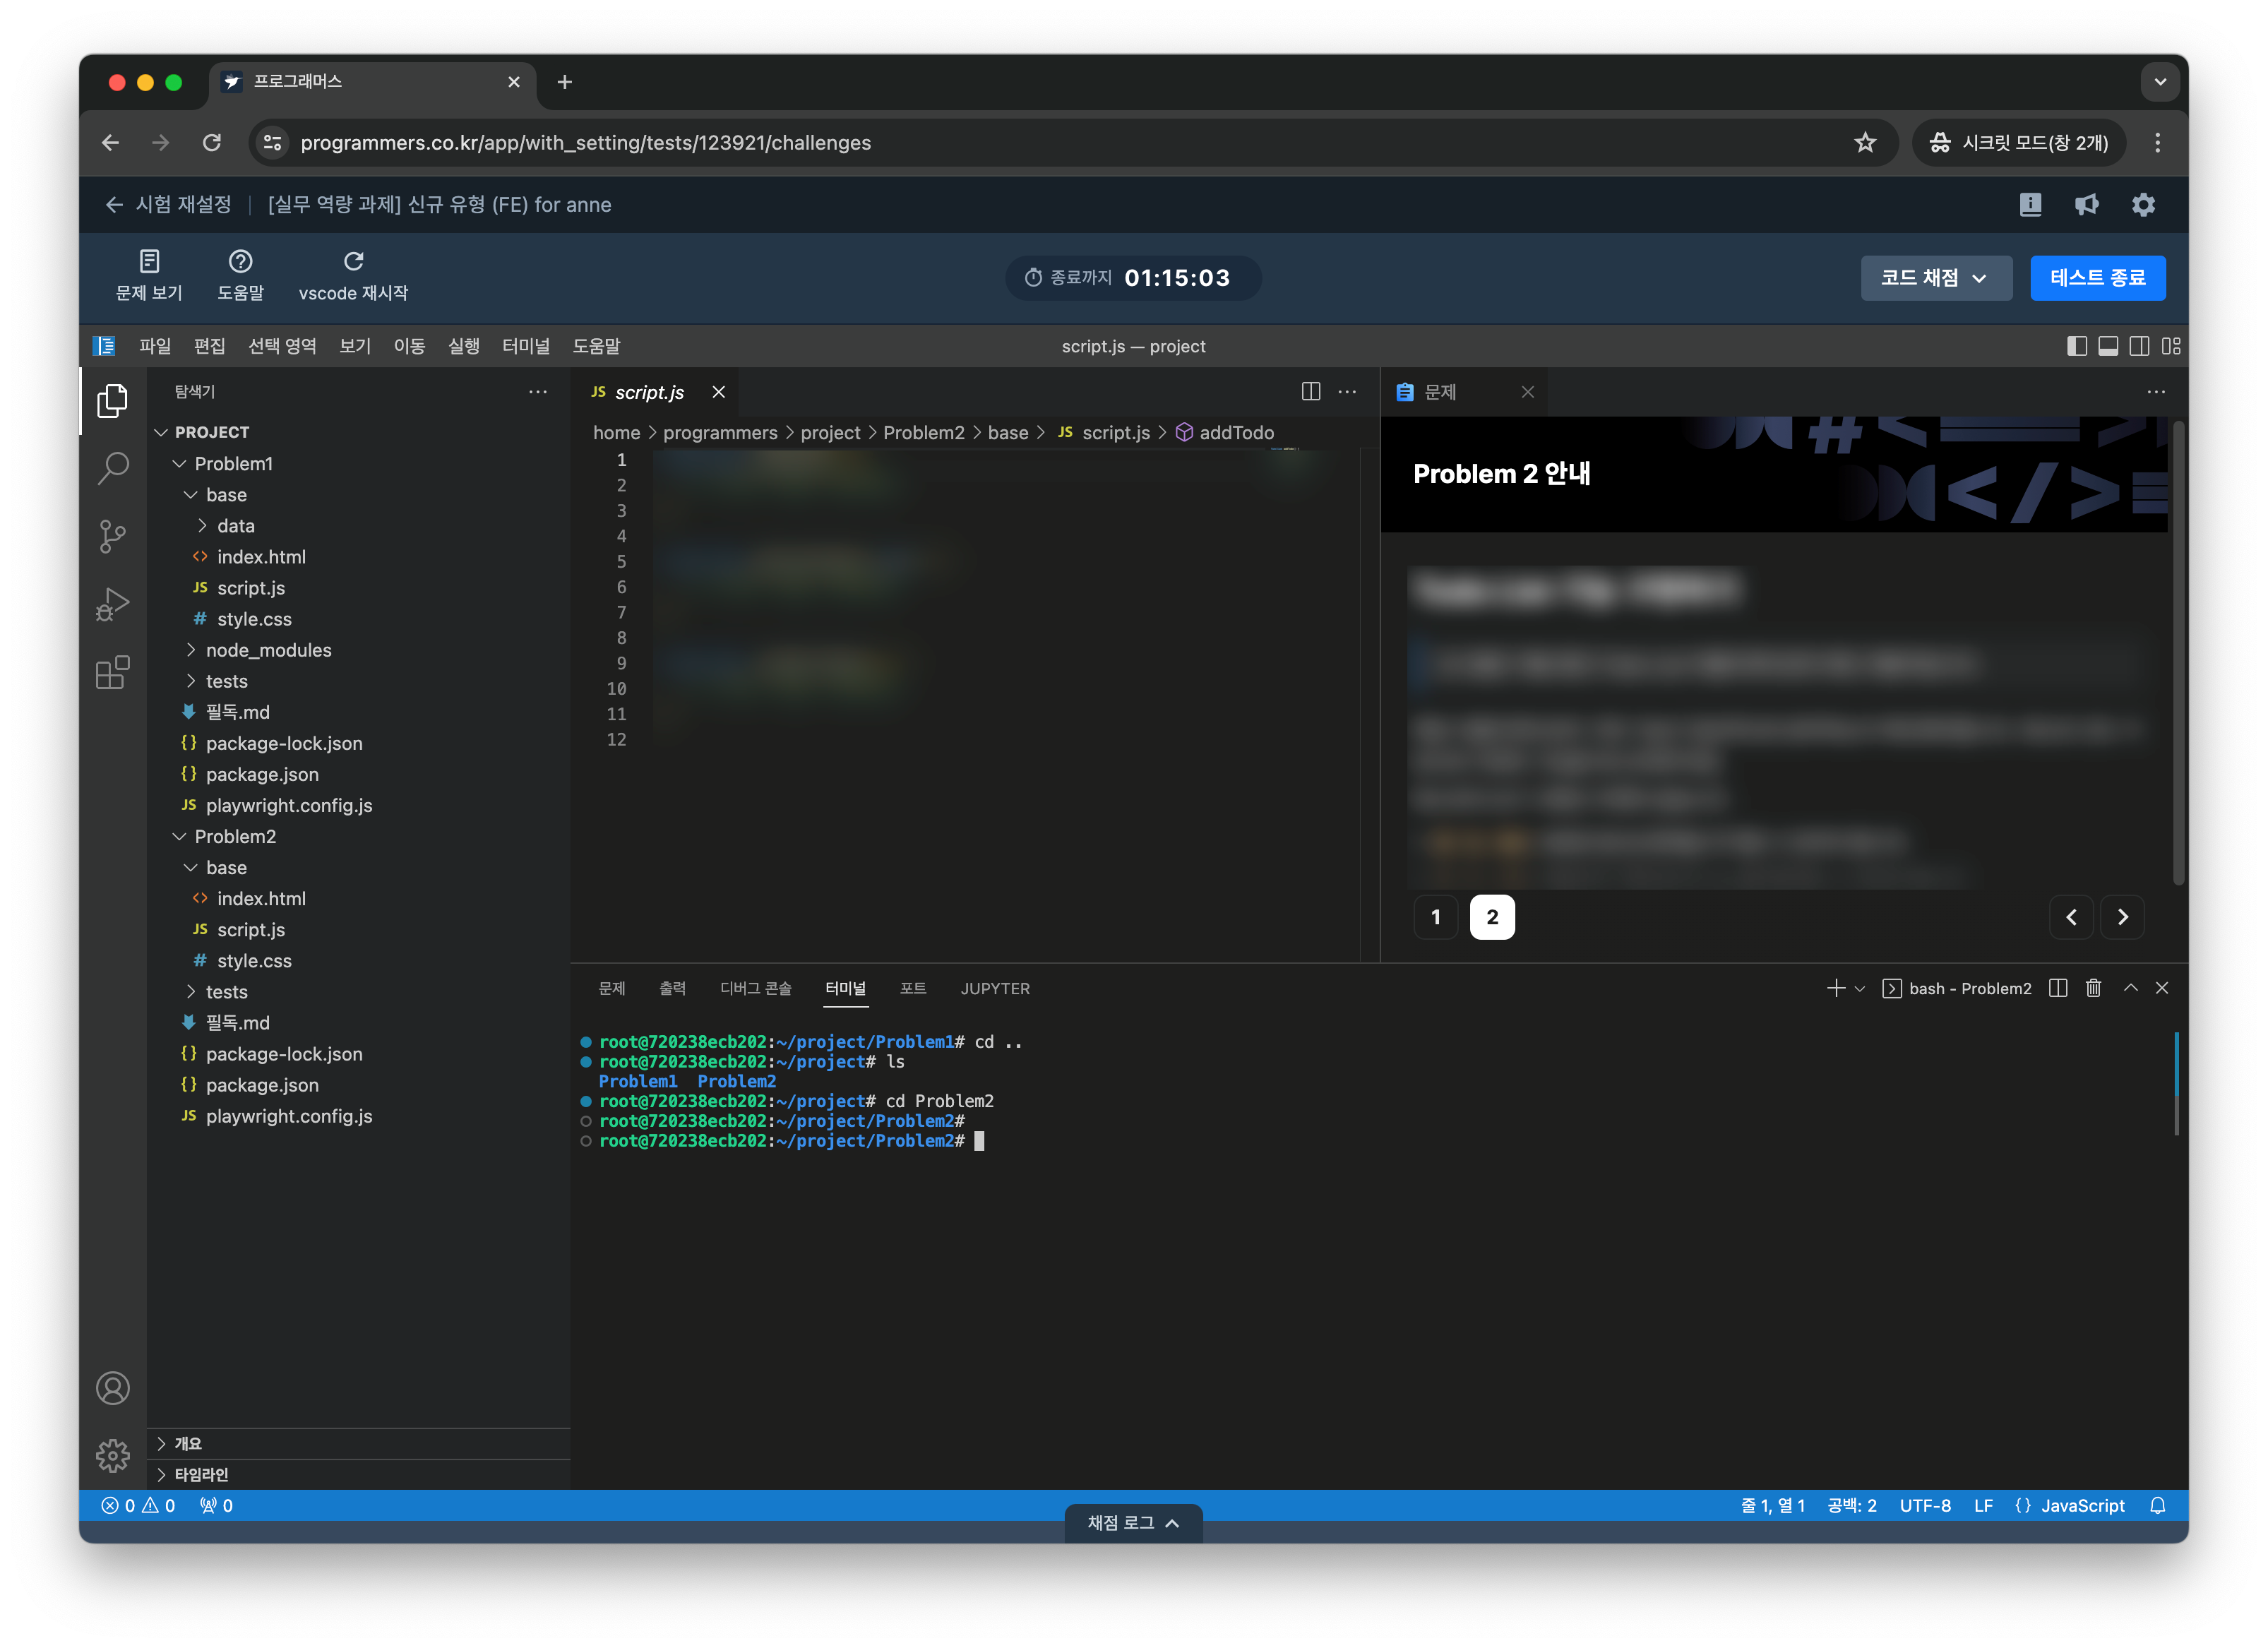The height and width of the screenshot is (1648, 2268).
Task: Open Run and Debug view icon
Action: tap(113, 604)
